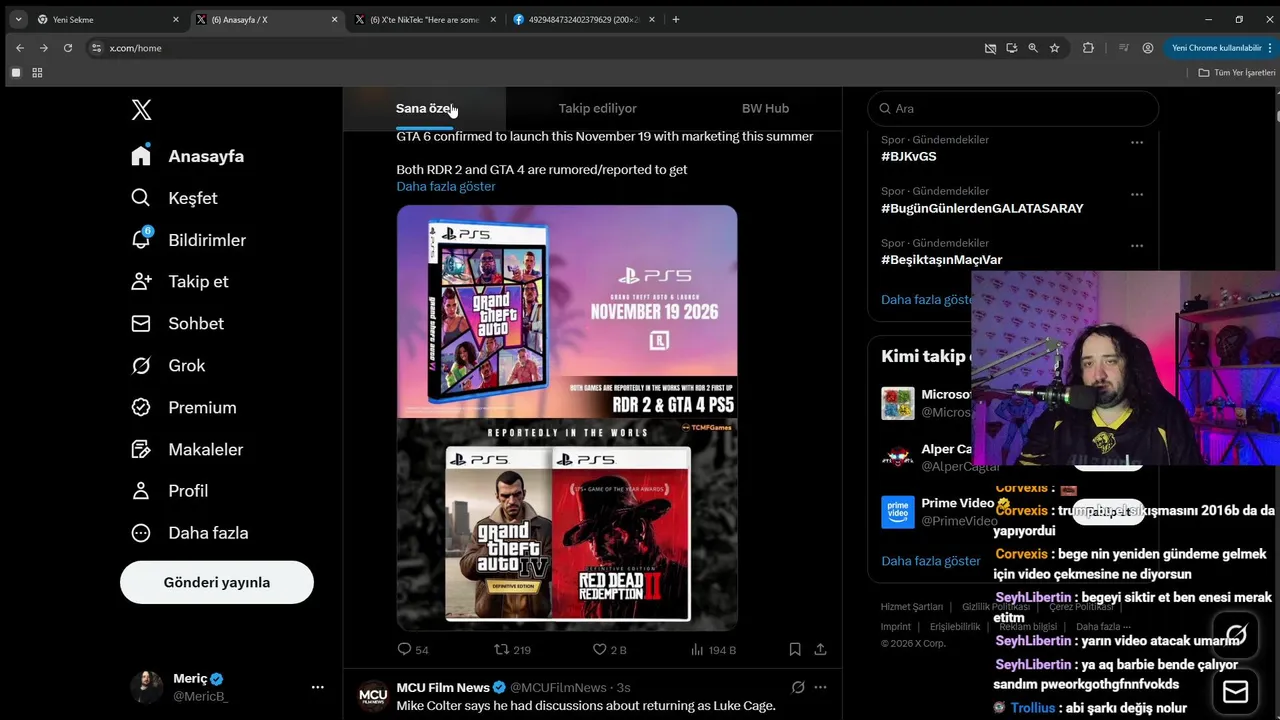Image resolution: width=1280 pixels, height=720 pixels.
Task: Open #BeşiktaşınMaçıVar trending hashtag
Action: (x=942, y=259)
